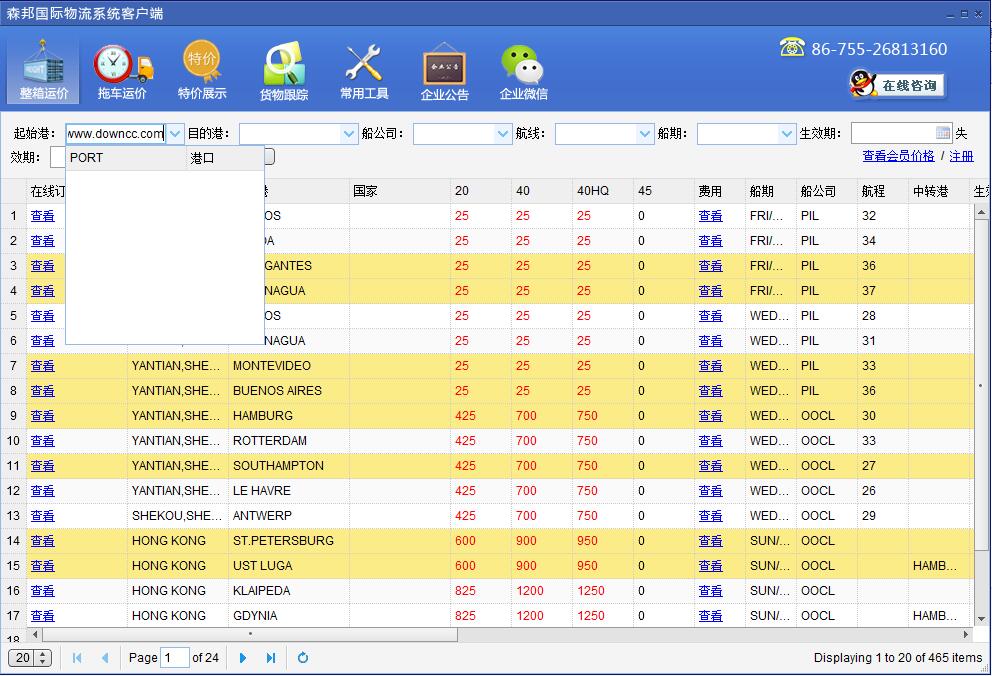Open the 企业微信 WeChat section
This screenshot has width=992, height=676.
tap(523, 72)
